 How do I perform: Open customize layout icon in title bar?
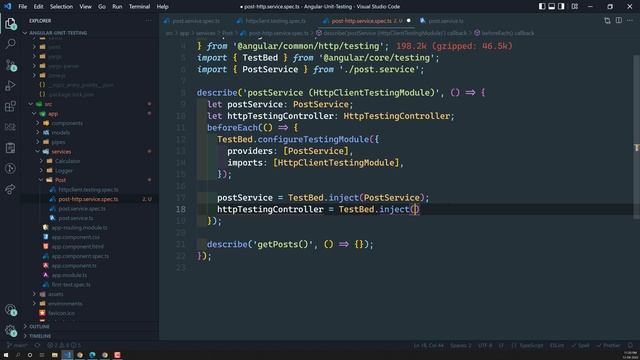pos(575,7)
